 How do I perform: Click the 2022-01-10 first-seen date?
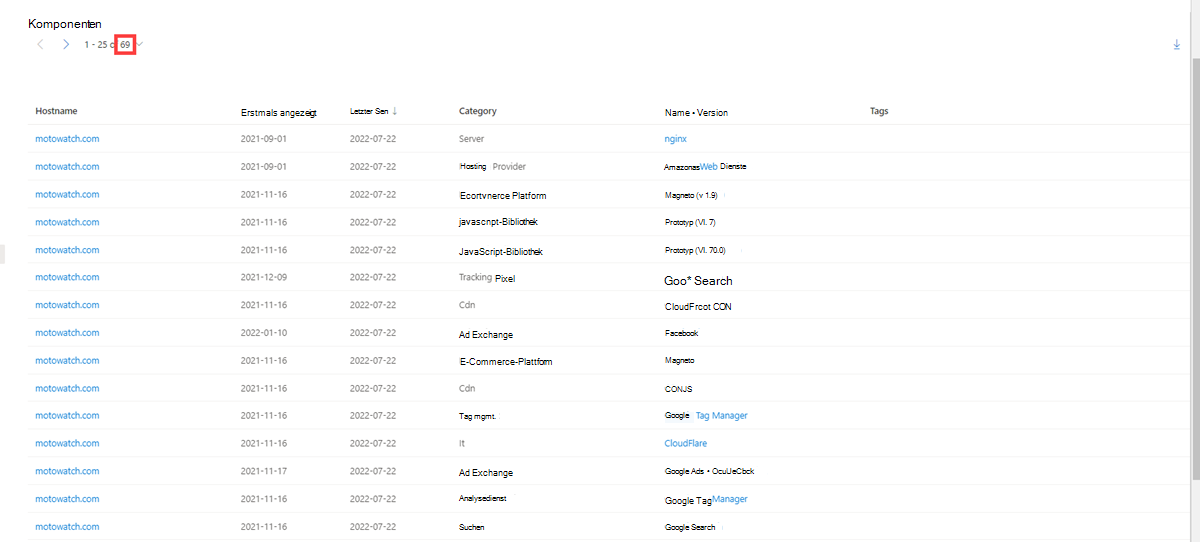click(264, 333)
